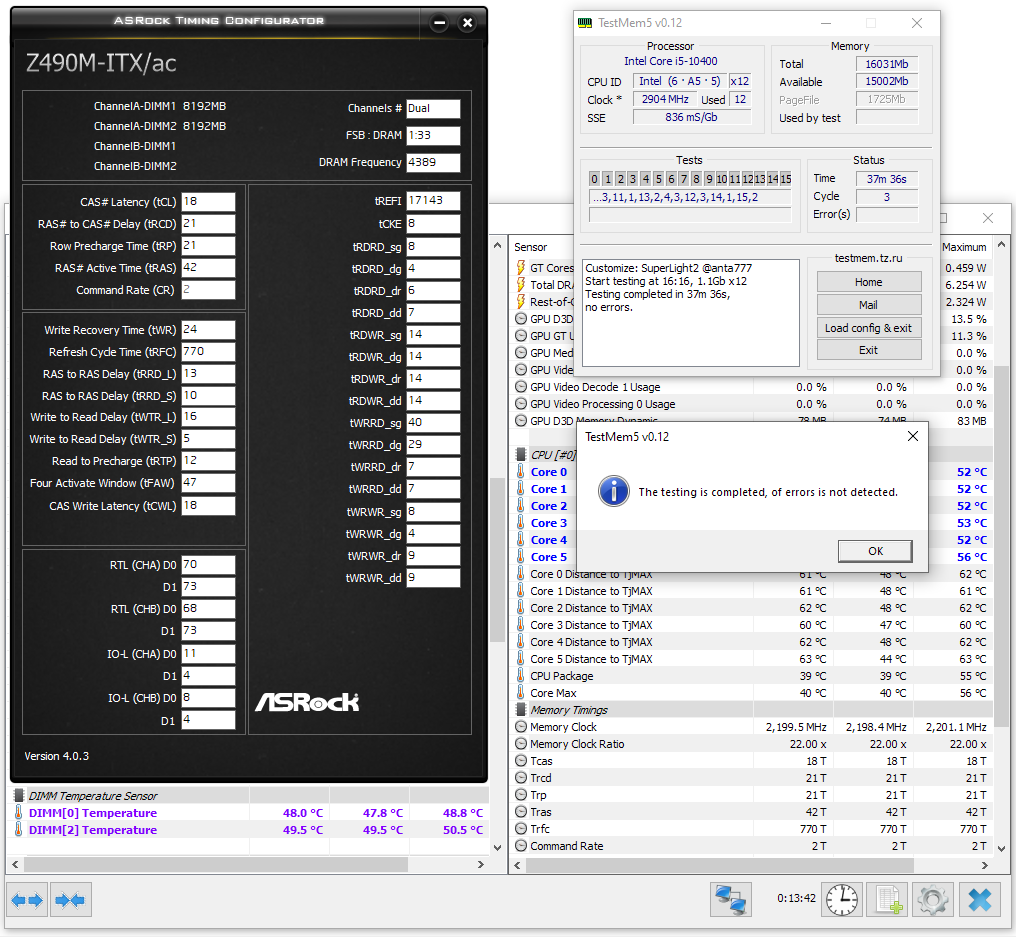
Task: Click the Core 5 thermometer icon
Action: coord(520,557)
